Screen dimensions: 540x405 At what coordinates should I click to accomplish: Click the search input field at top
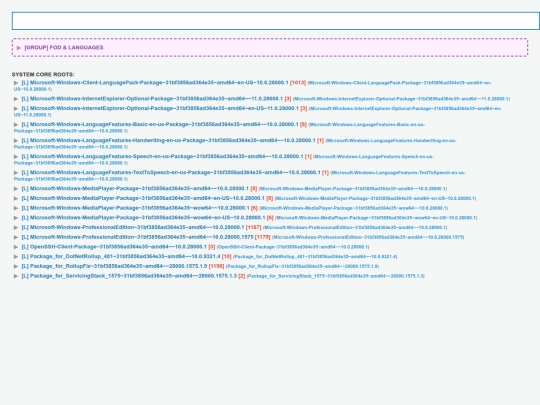click(x=276, y=21)
